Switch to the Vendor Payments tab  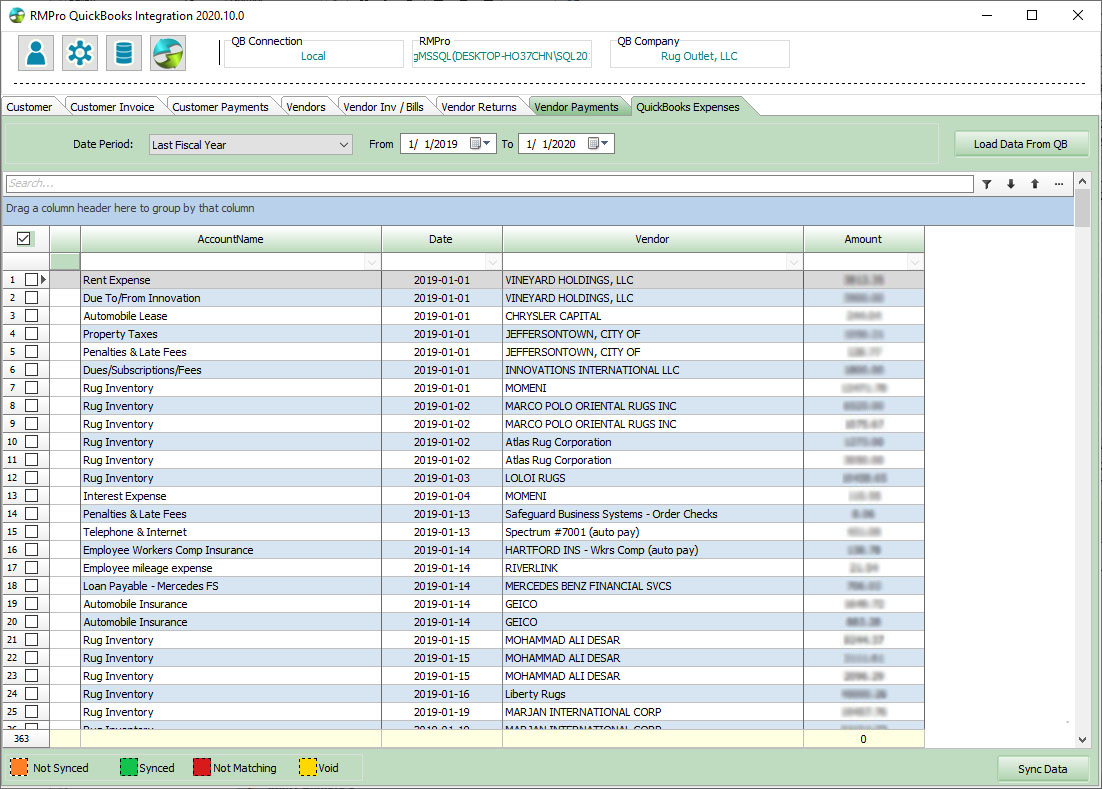coord(576,107)
